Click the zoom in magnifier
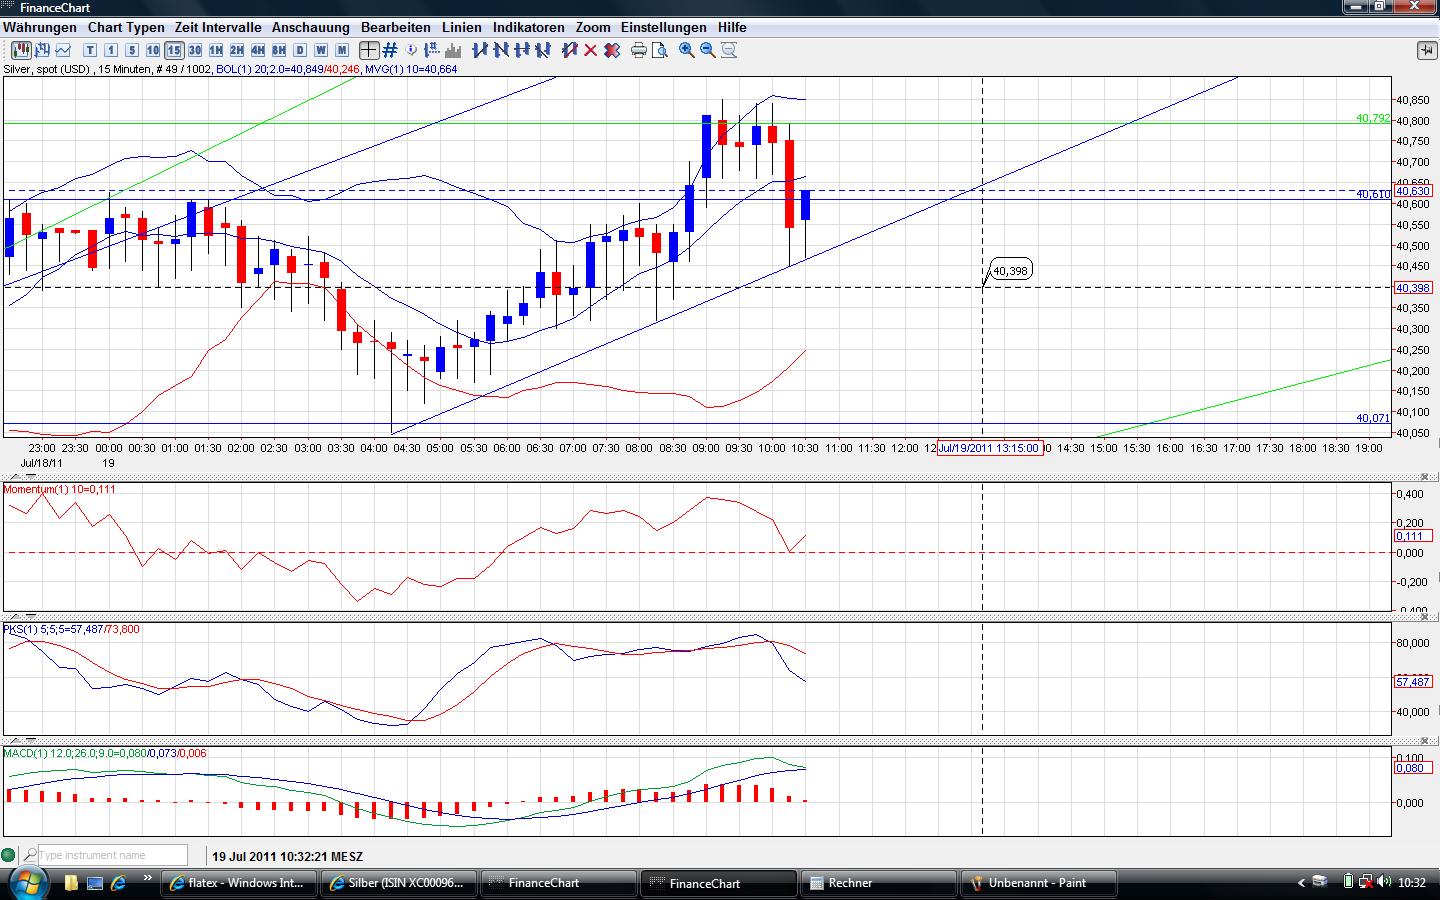 tap(687, 50)
